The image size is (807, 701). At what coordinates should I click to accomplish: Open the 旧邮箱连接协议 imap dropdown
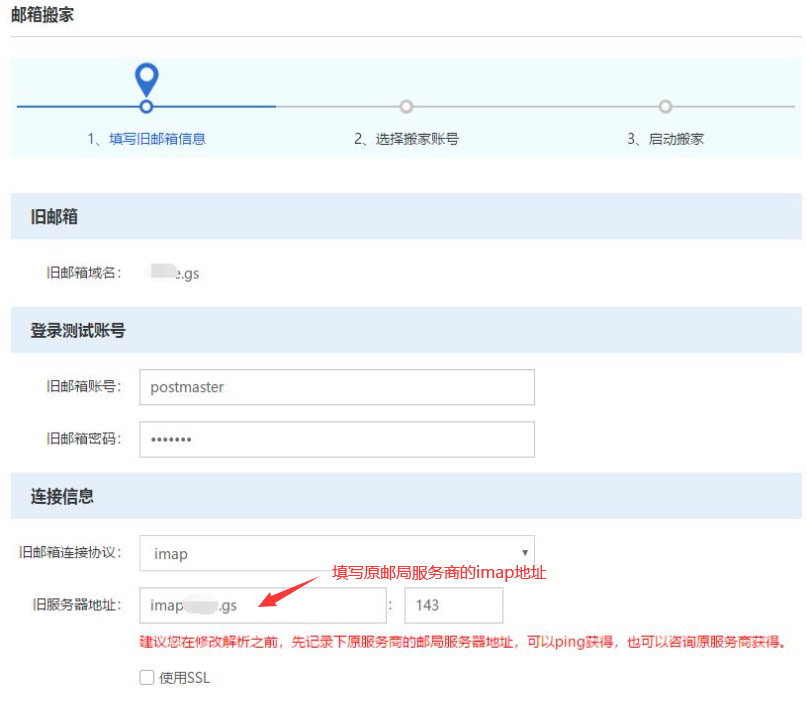point(336,553)
